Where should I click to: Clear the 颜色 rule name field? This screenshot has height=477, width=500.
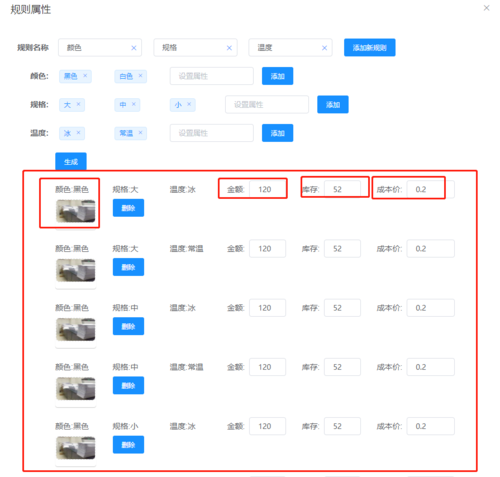(134, 48)
